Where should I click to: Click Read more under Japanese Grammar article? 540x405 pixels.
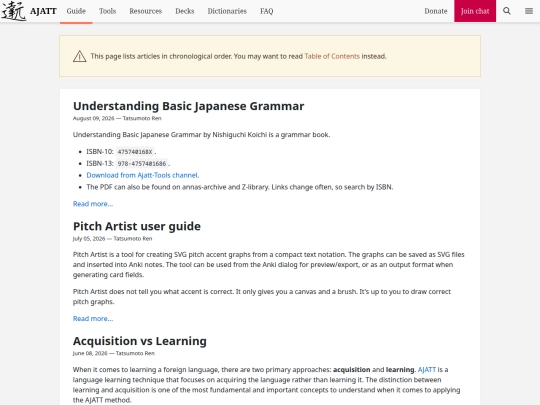93,204
